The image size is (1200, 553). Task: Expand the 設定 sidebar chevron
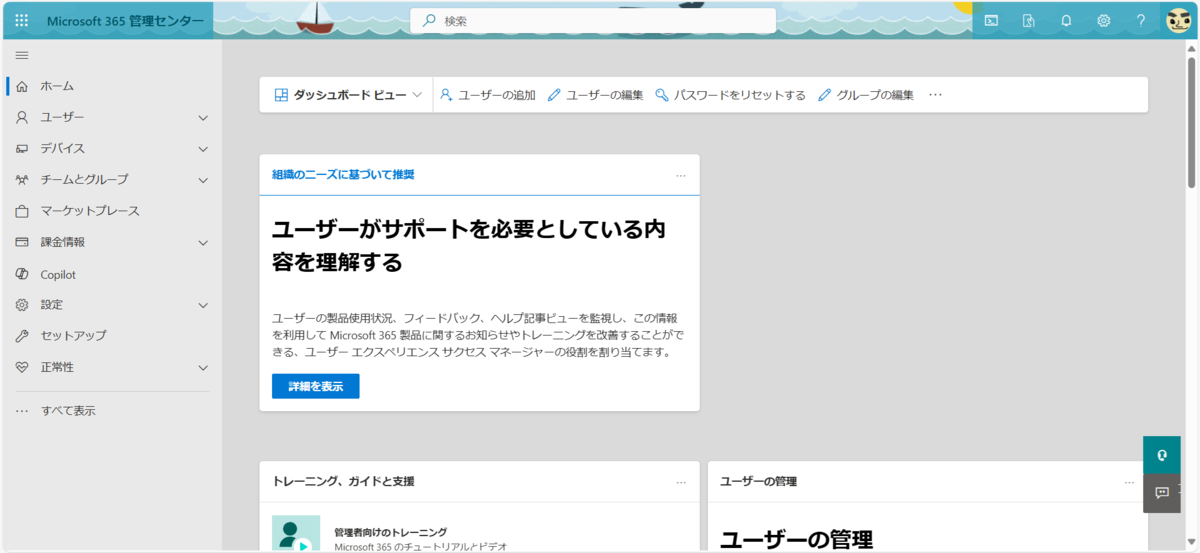coord(203,305)
